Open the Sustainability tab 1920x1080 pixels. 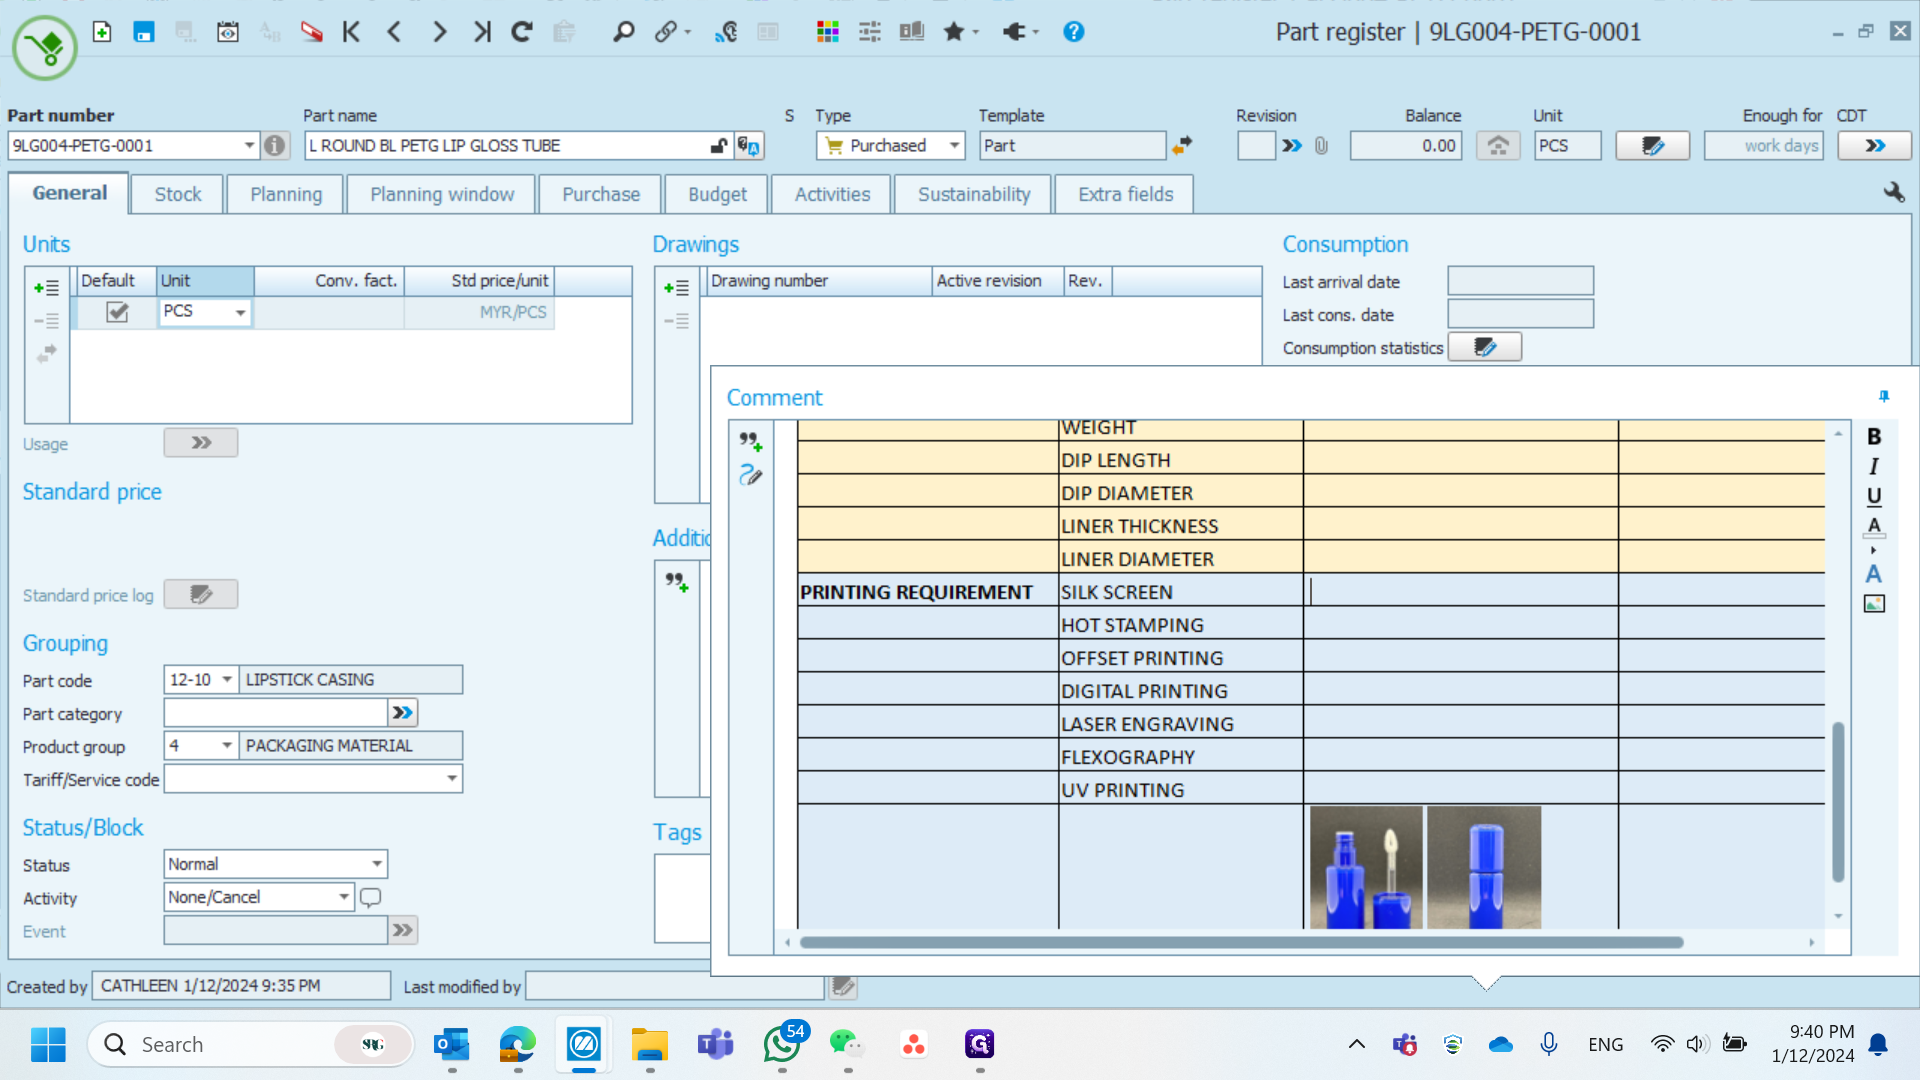click(973, 194)
